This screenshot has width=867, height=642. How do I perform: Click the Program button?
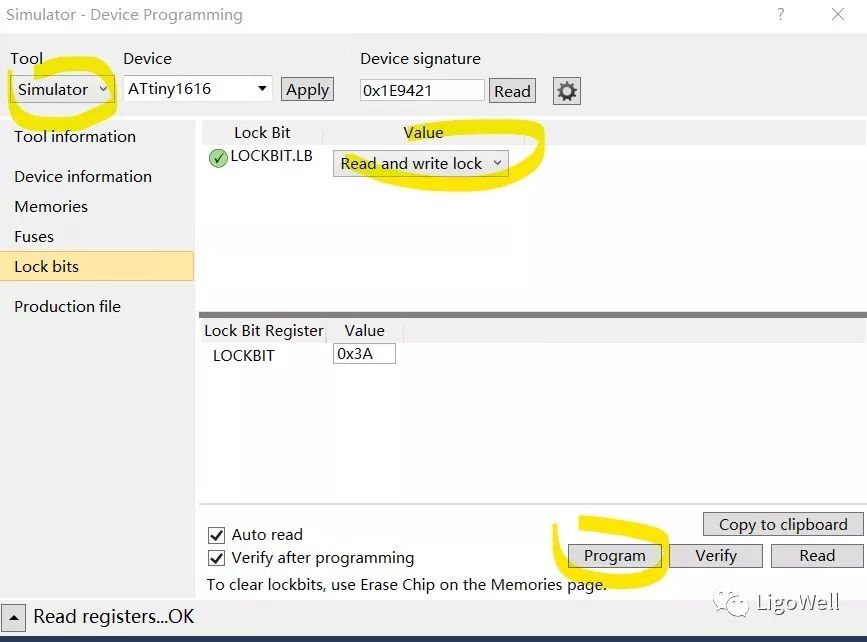[x=614, y=556]
